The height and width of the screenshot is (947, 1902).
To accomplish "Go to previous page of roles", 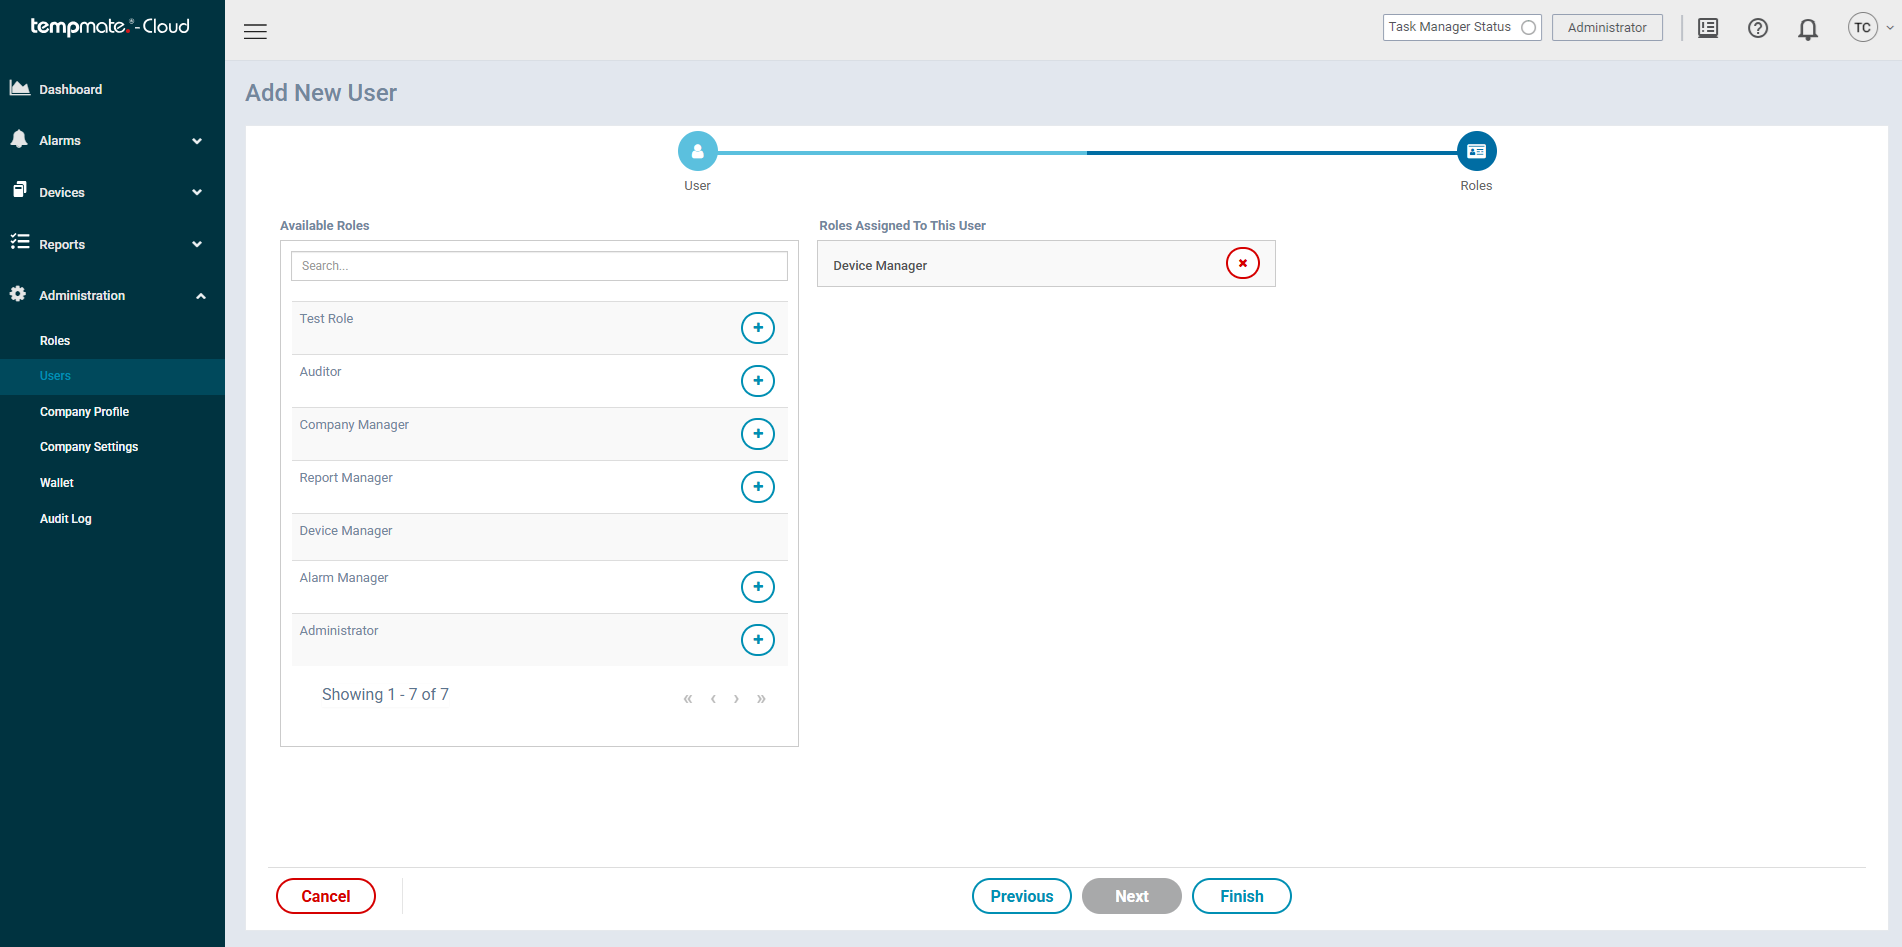I will click(713, 699).
